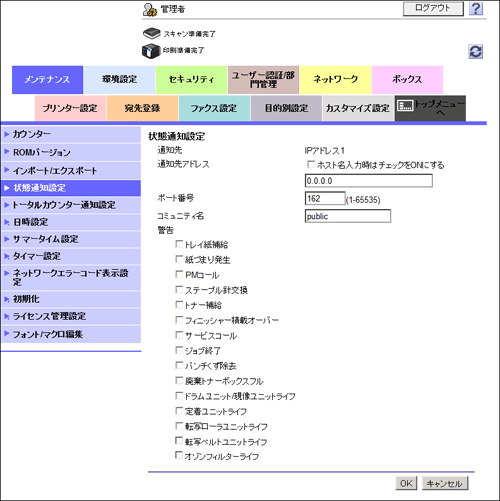Click the refresh icon
The width and height of the screenshot is (500, 501).
tap(475, 52)
